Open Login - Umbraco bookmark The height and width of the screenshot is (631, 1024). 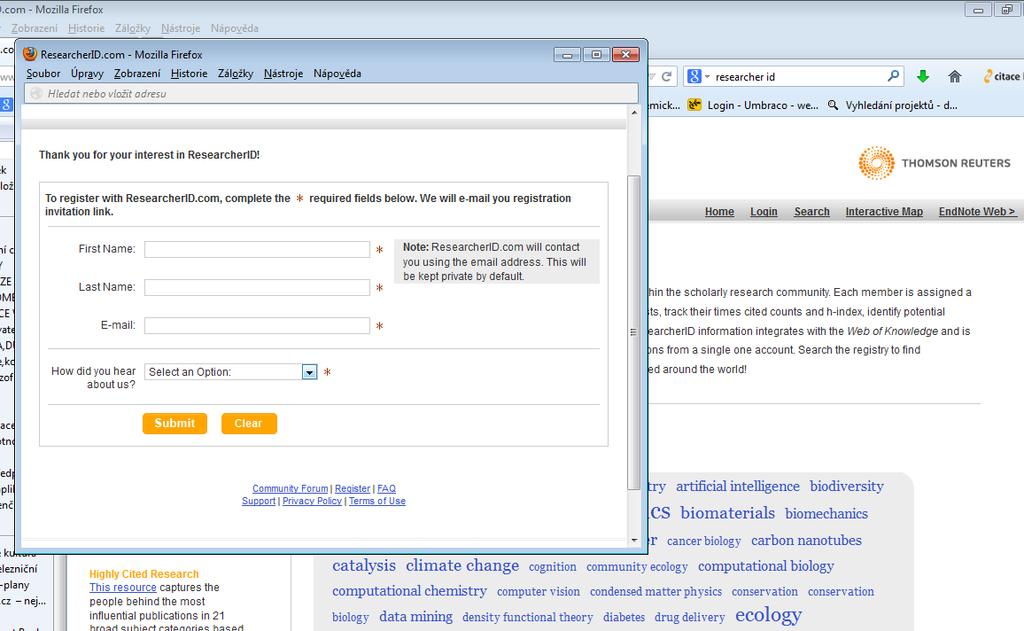(753, 105)
